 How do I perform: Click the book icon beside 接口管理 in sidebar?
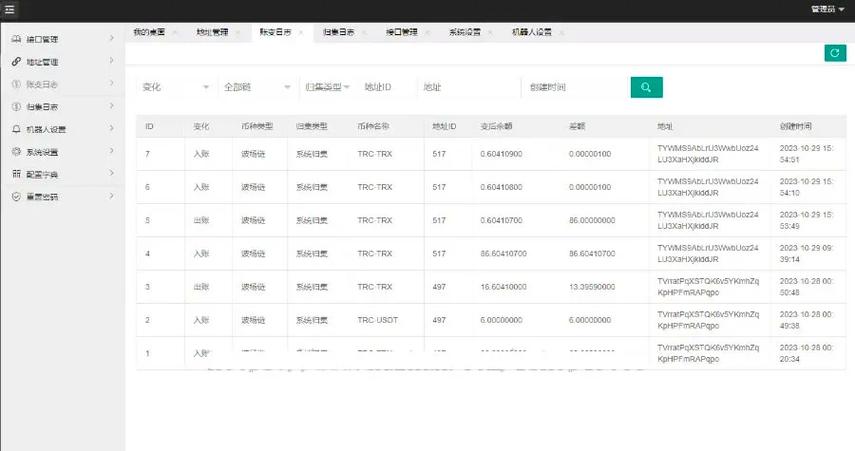(x=15, y=39)
